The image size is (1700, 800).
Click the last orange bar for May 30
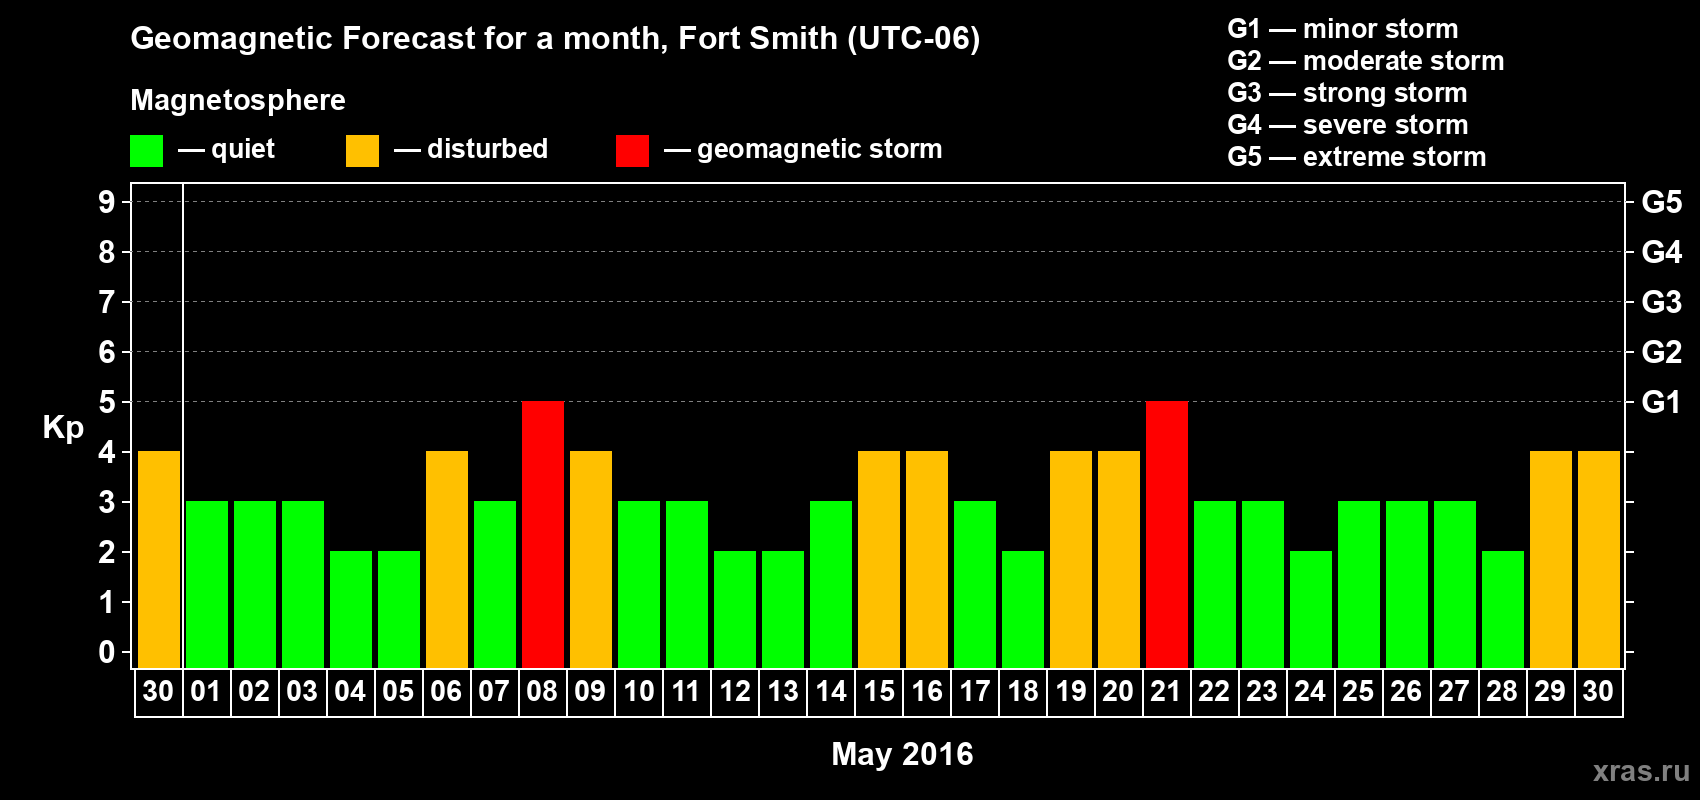[x=1599, y=560]
